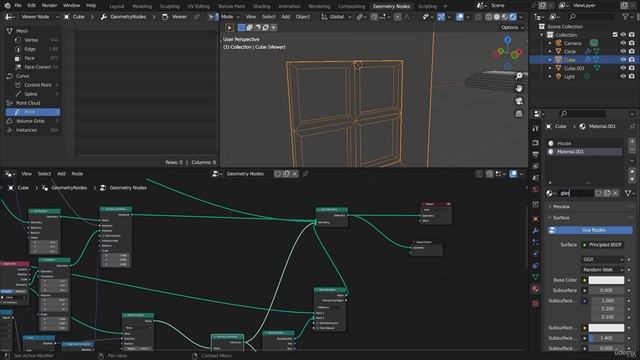Open the Blender logo menu

7,6
